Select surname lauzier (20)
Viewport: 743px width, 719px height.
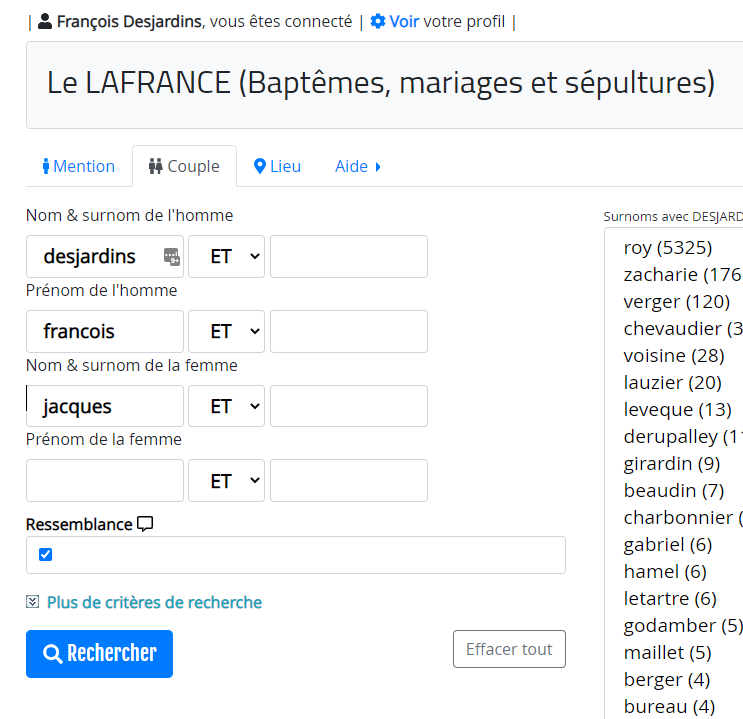click(672, 382)
